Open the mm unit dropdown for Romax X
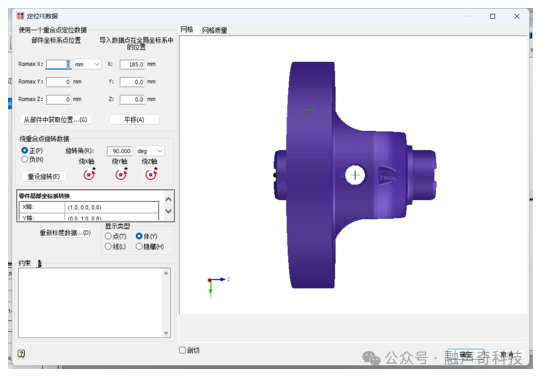 click(x=87, y=64)
